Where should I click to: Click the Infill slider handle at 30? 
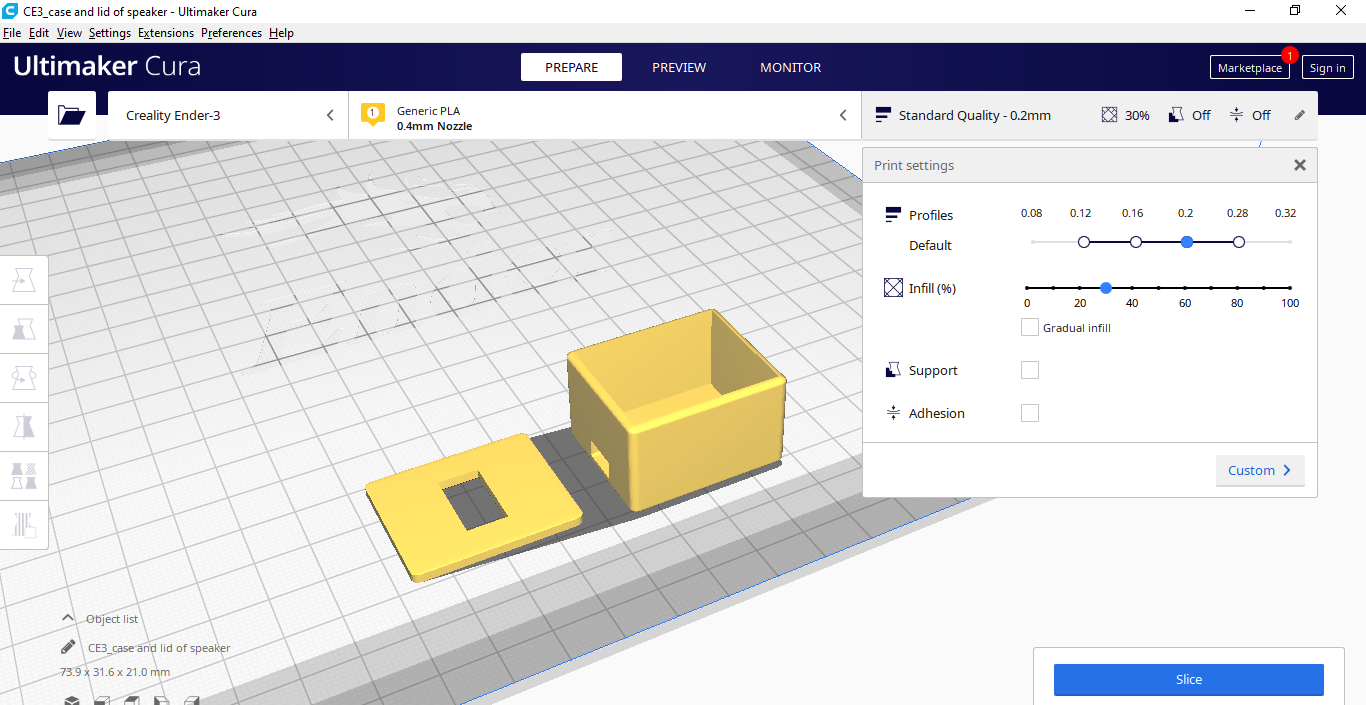[1106, 288]
